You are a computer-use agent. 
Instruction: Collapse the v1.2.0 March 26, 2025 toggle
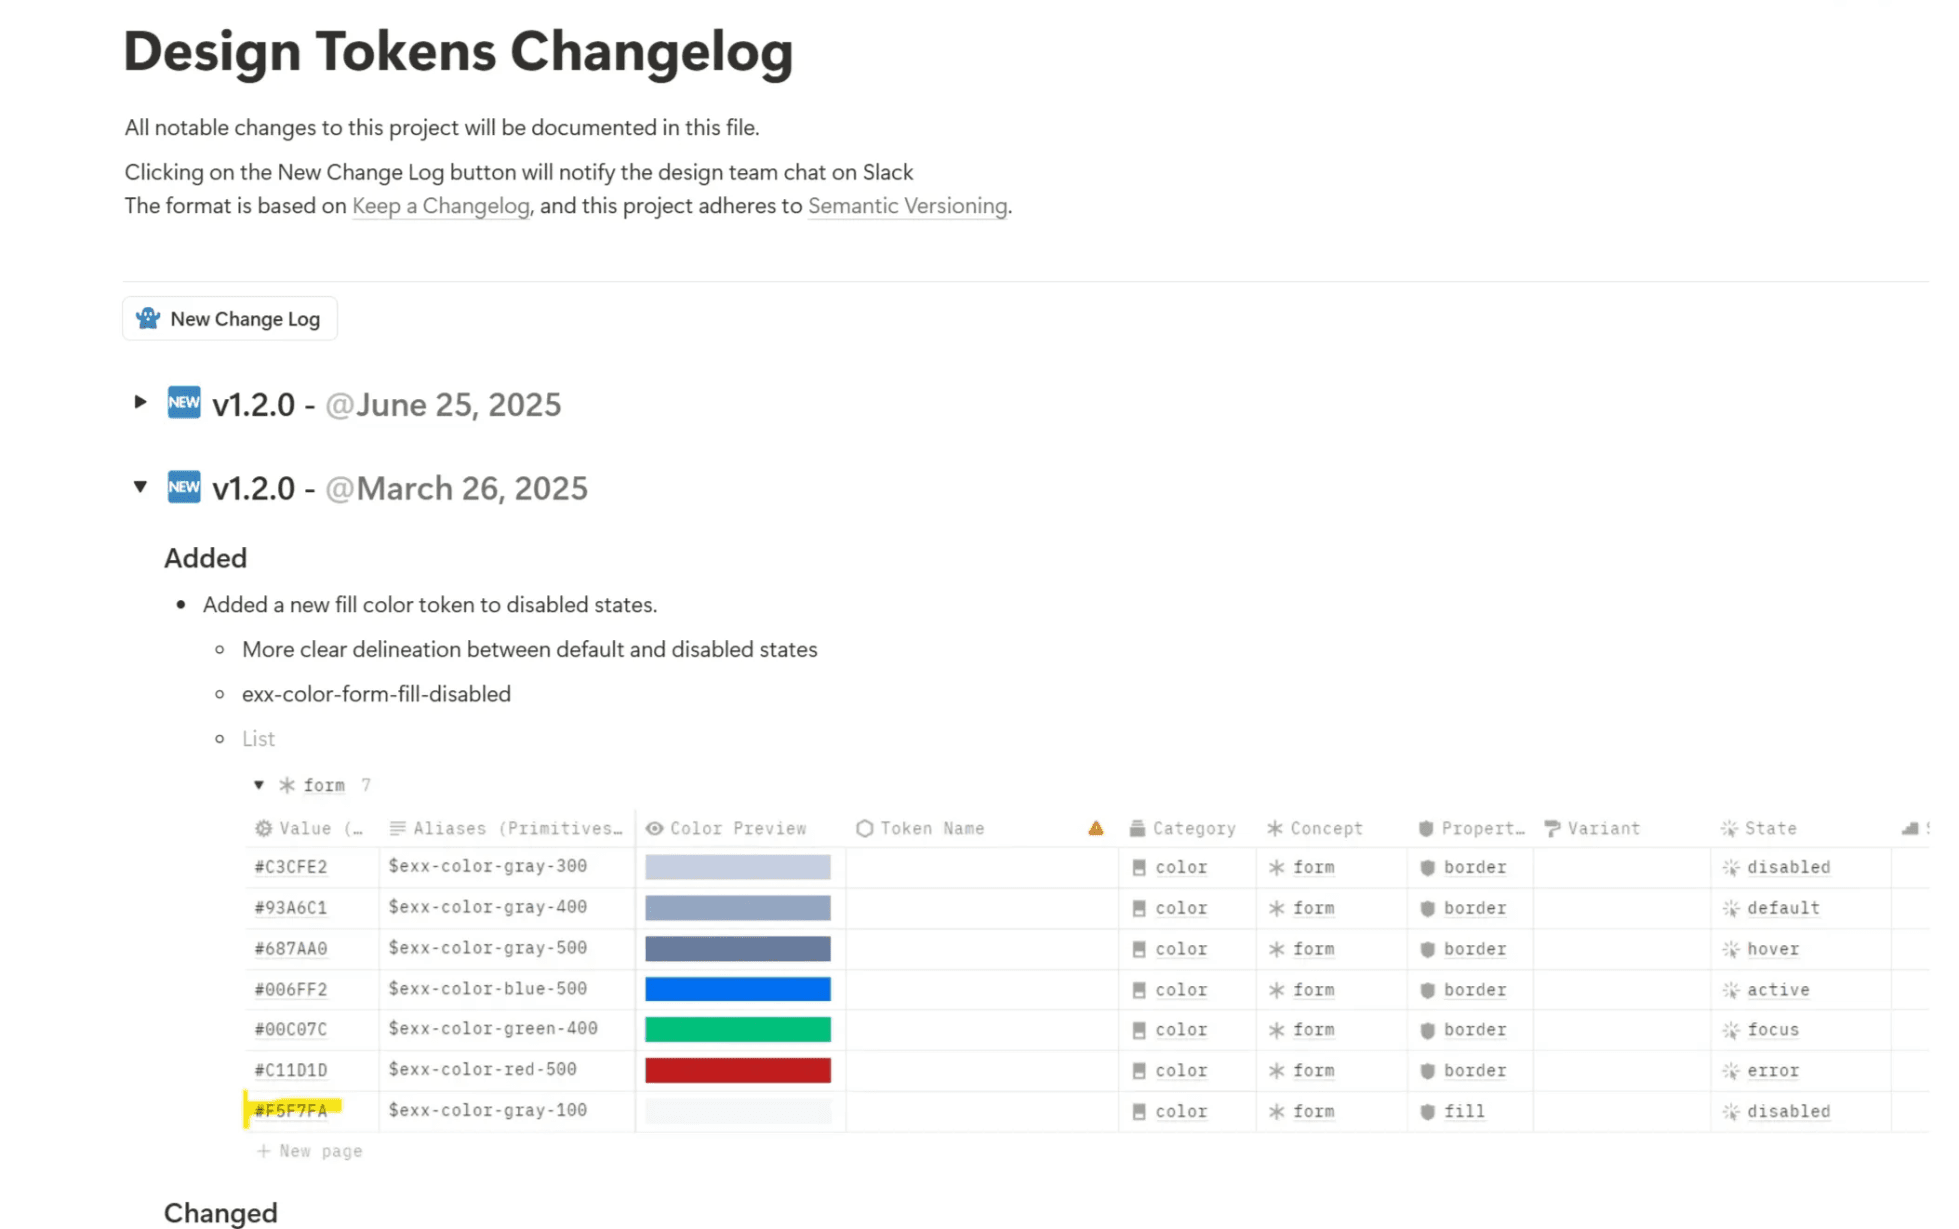140,487
